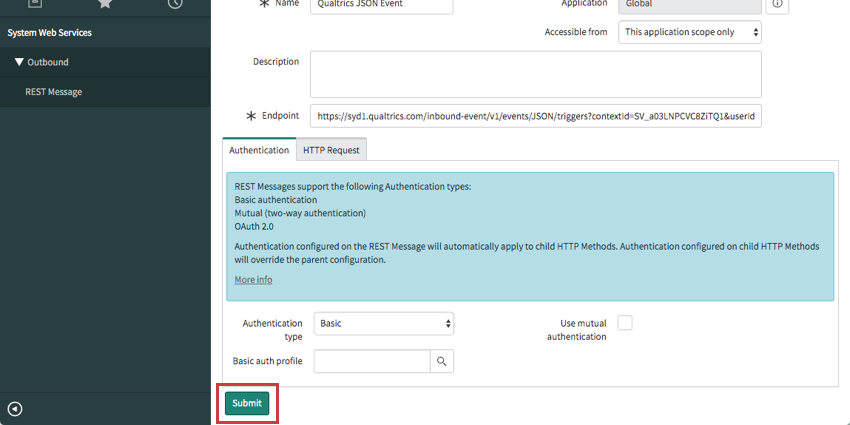Open REST Message in the navigator
The height and width of the screenshot is (425, 850).
coord(54,92)
